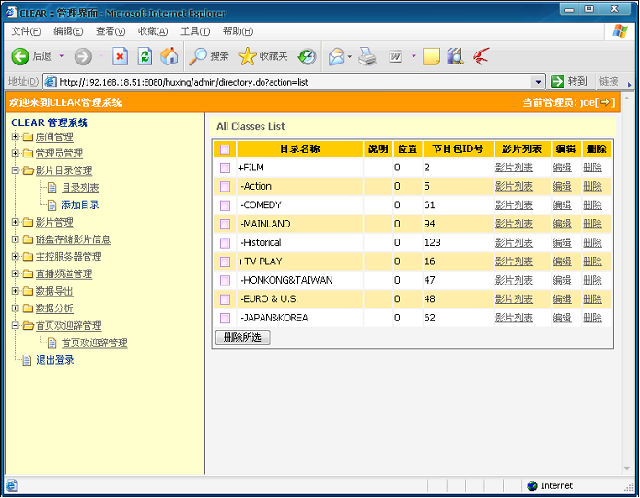The image size is (640, 498).
Task: Click the folder icon of 房间管理
Action: coord(27,137)
